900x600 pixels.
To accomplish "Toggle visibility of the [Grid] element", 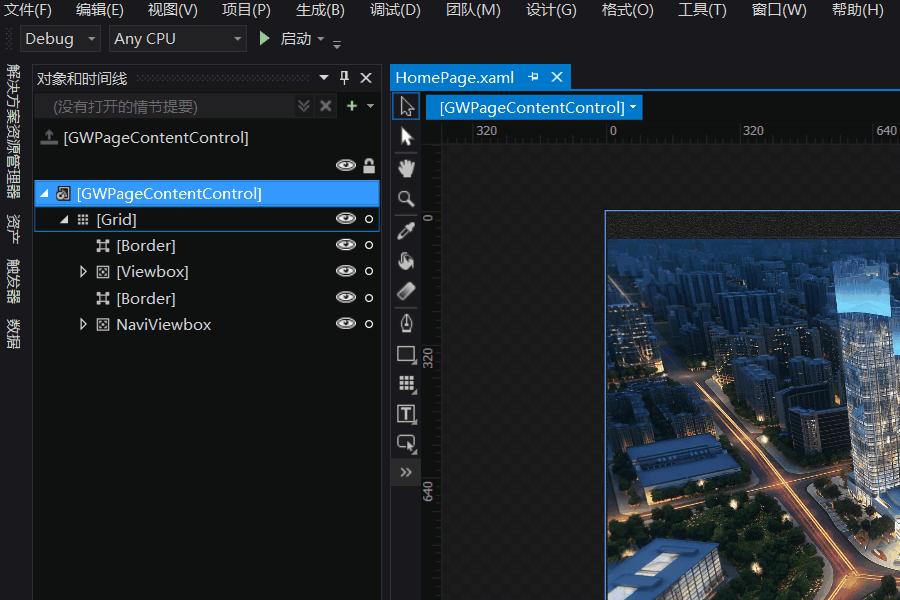I will pos(346,218).
